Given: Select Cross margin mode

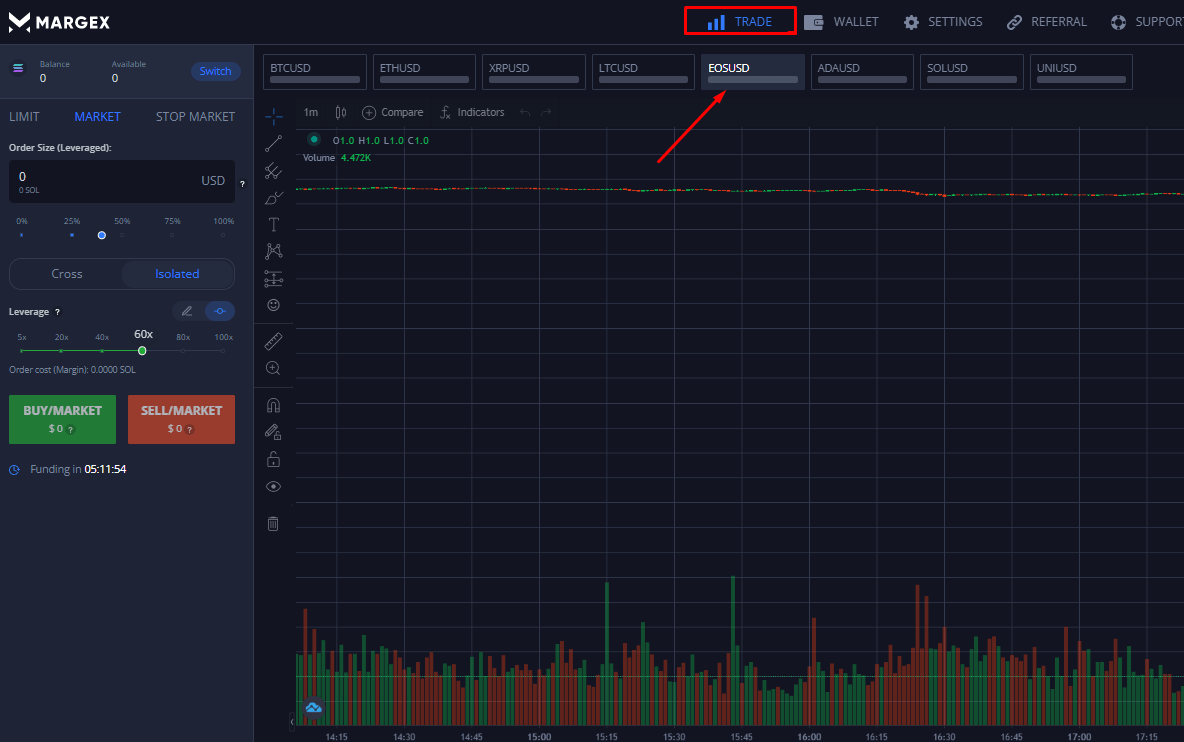Looking at the screenshot, I should [66, 274].
